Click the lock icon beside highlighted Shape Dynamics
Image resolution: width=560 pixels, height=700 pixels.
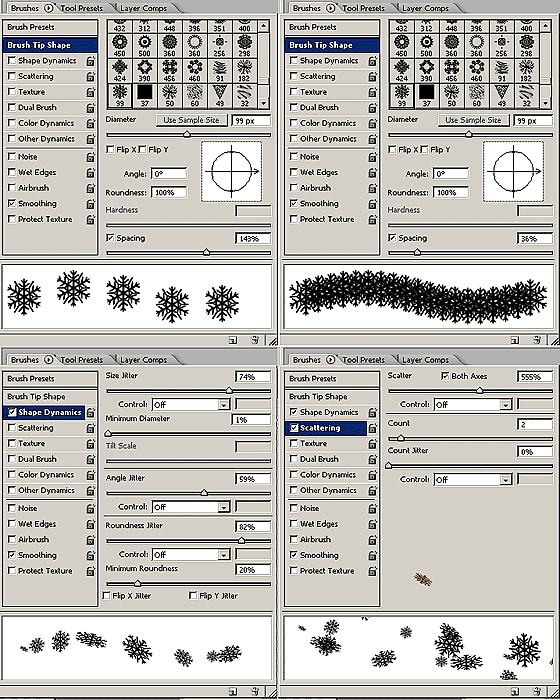pos(91,412)
